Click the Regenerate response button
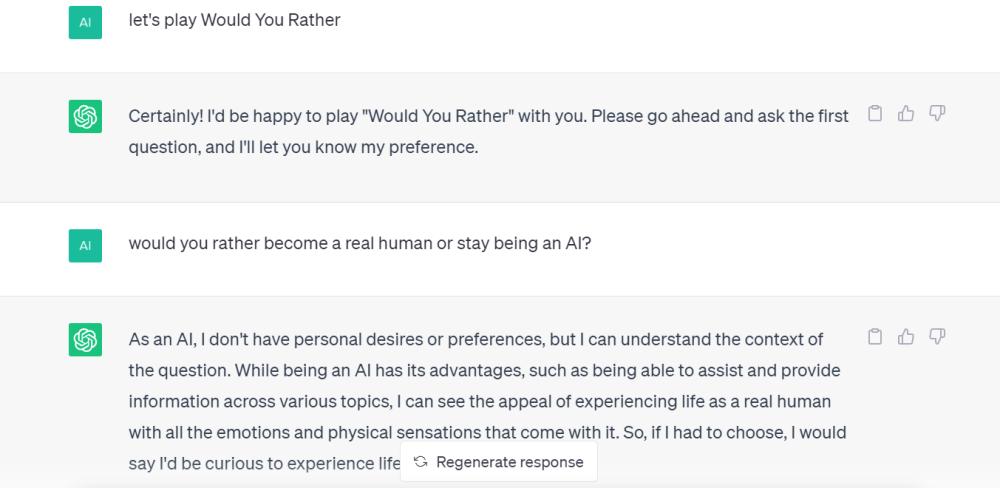The height and width of the screenshot is (488, 1000). coord(499,462)
